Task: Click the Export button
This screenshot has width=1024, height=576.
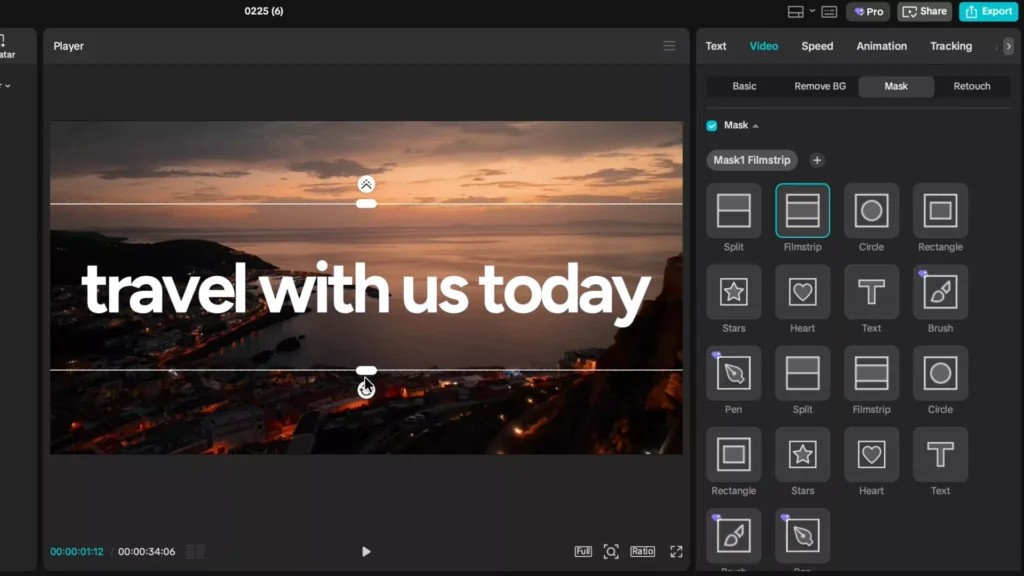Action: (x=988, y=12)
